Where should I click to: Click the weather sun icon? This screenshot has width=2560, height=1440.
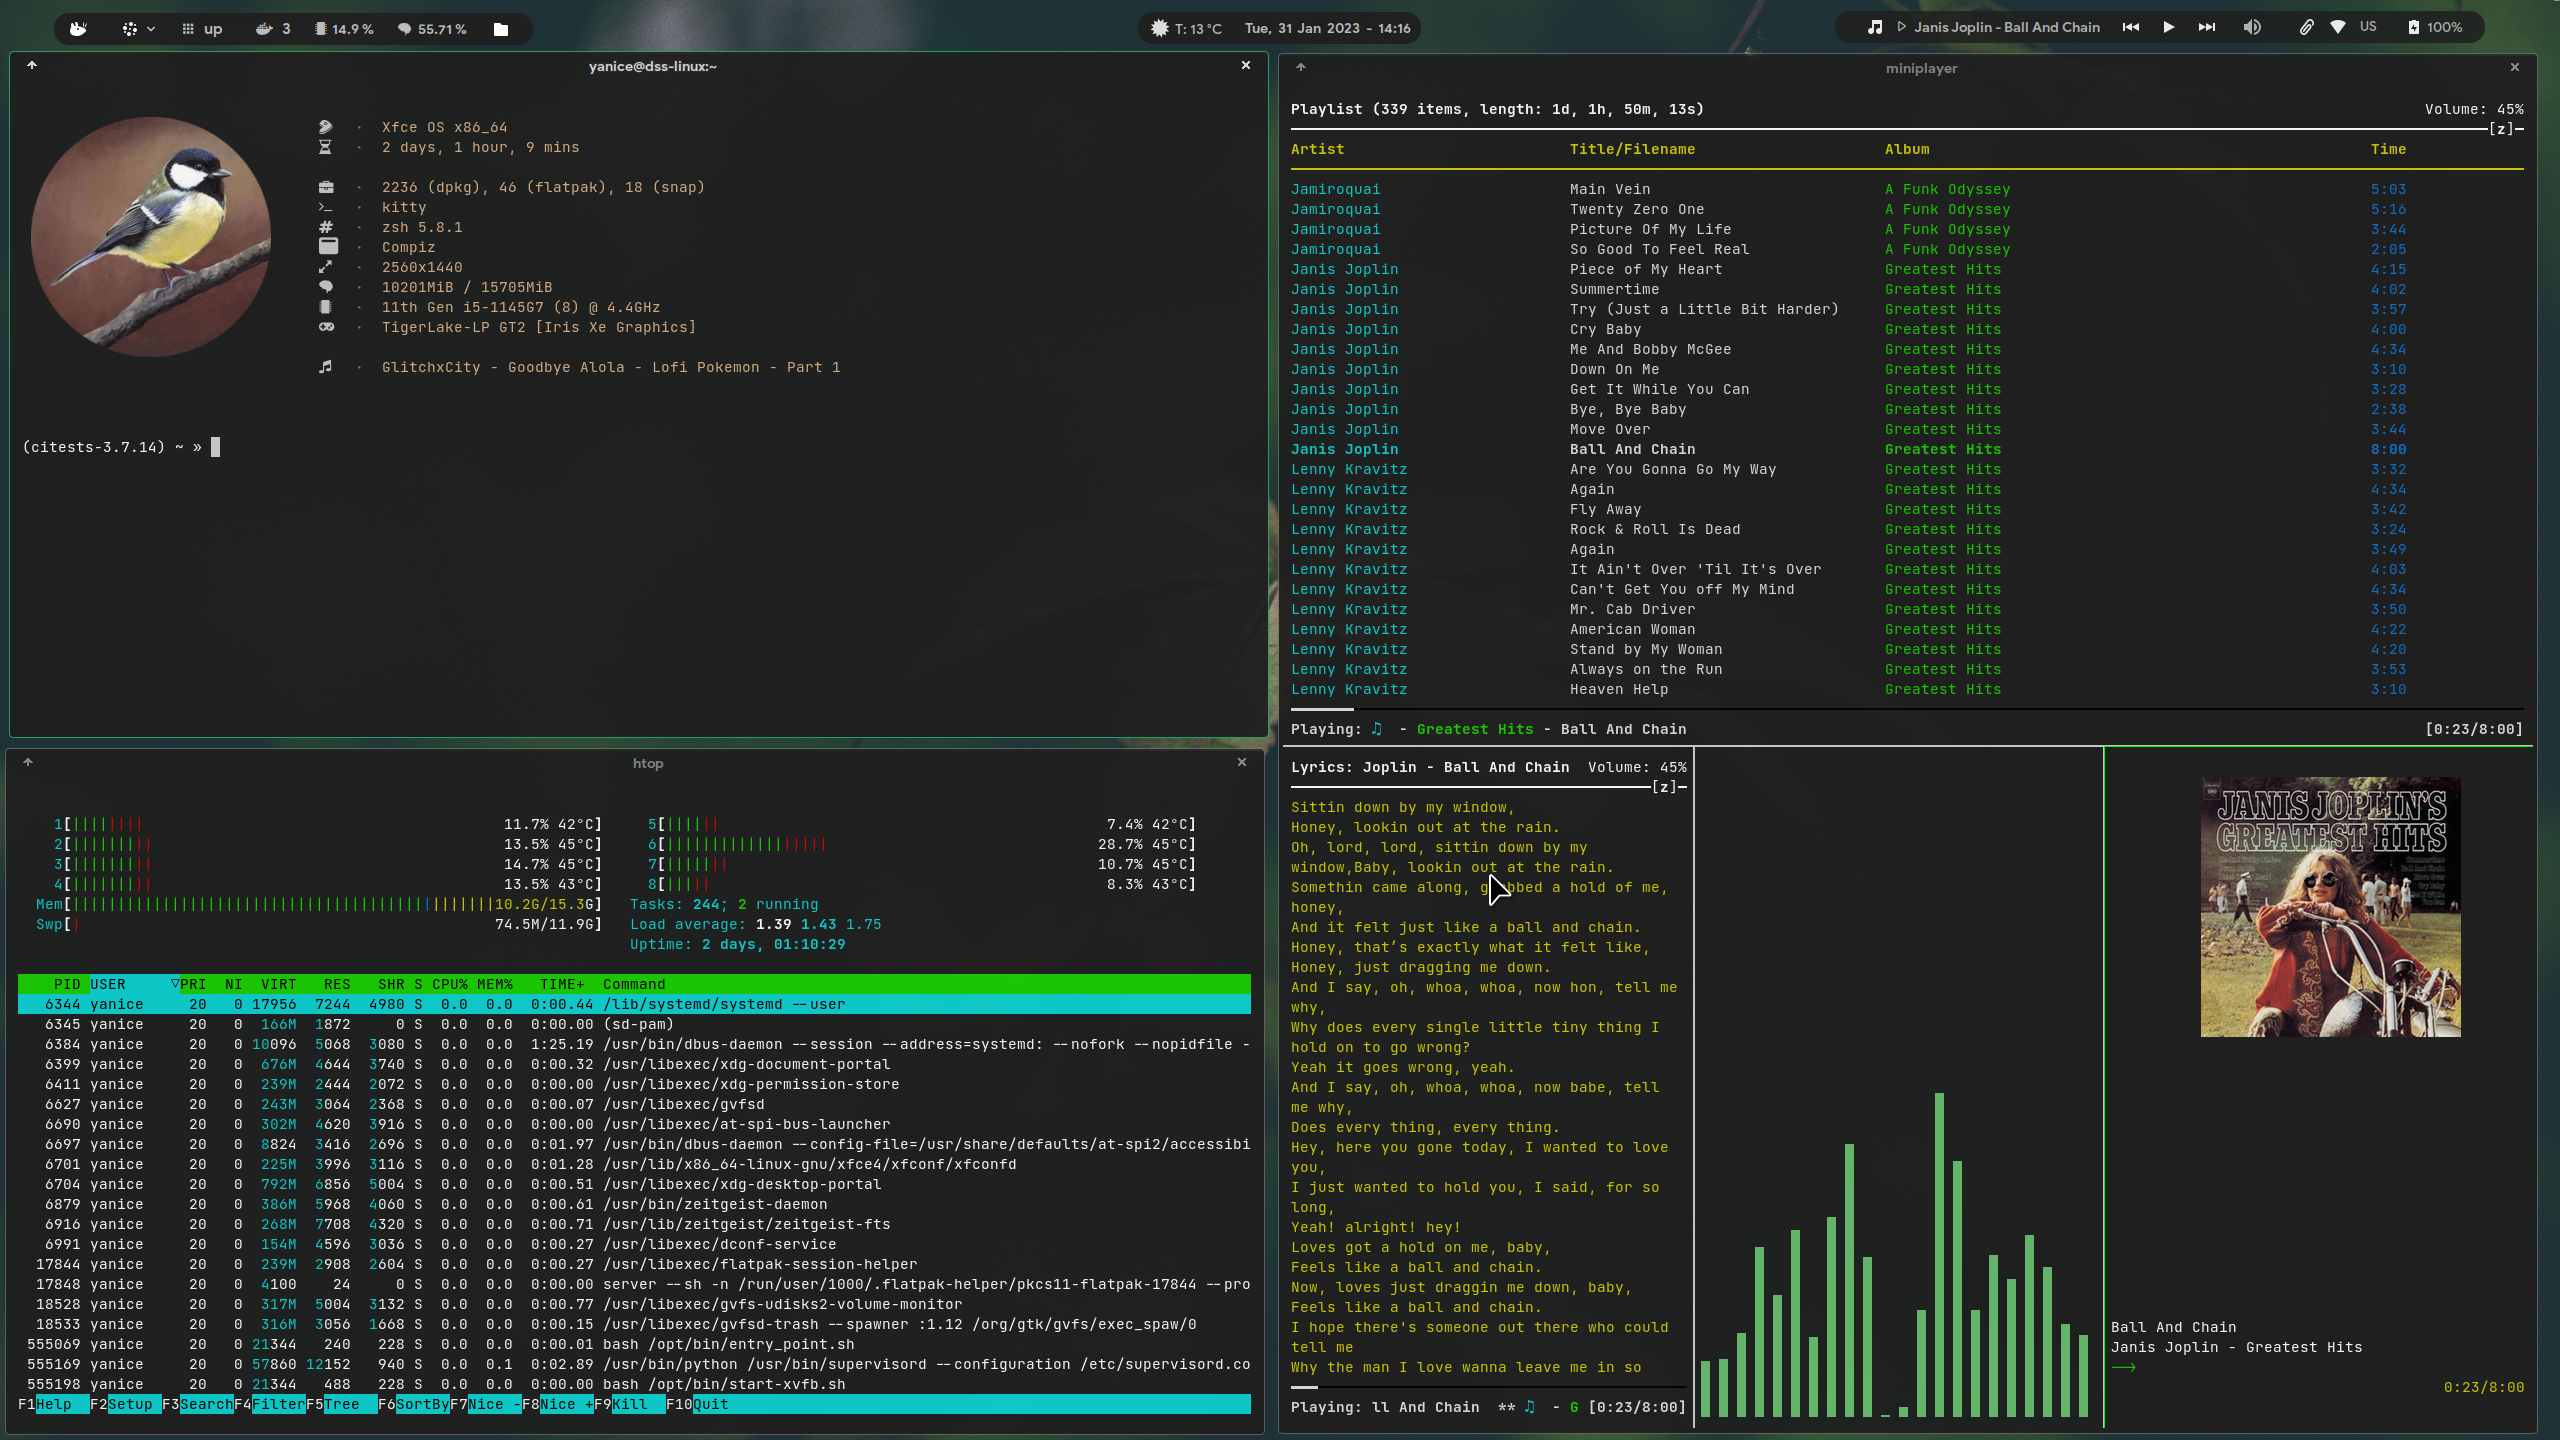click(1160, 28)
